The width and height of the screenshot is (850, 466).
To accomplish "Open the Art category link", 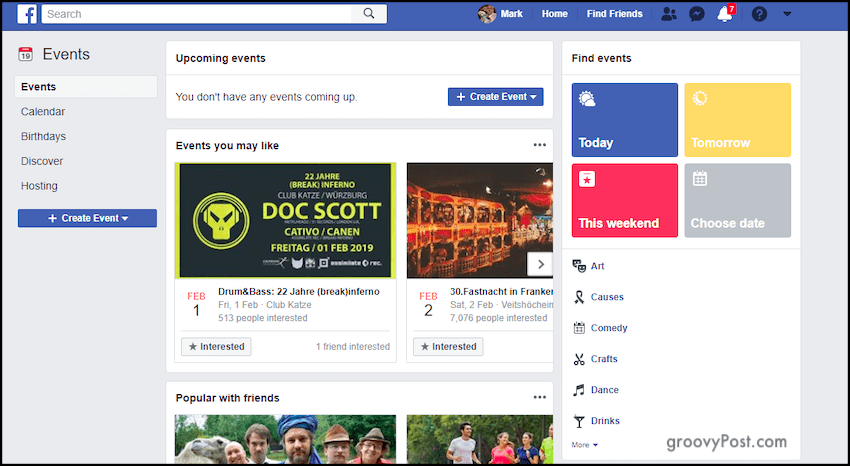I will point(597,266).
